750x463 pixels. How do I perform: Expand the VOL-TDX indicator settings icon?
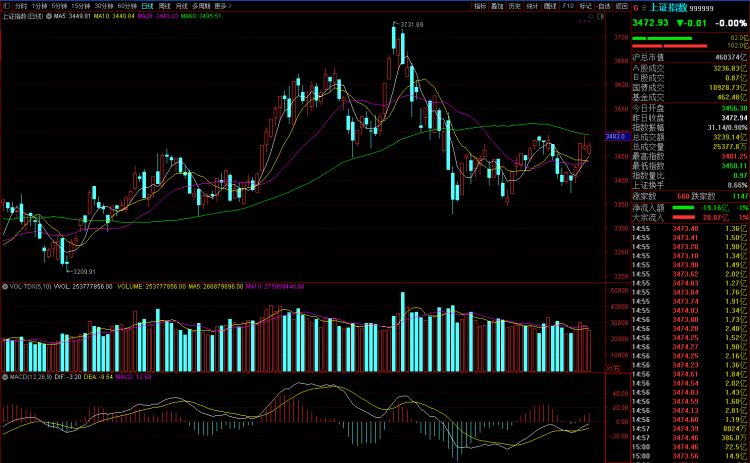coord(3,285)
